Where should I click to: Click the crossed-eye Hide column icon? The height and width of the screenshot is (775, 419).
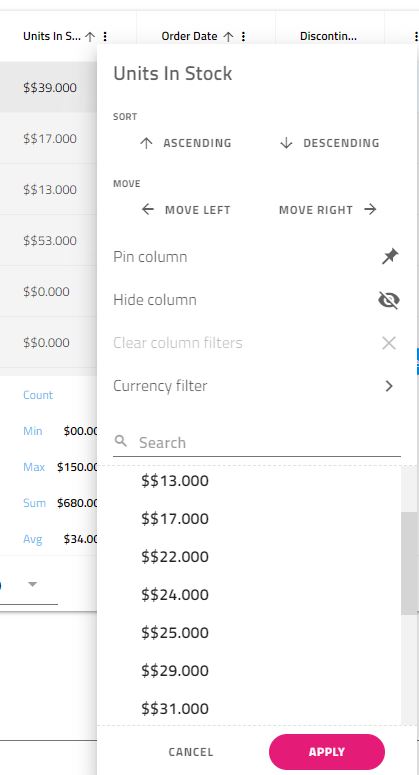click(x=389, y=300)
